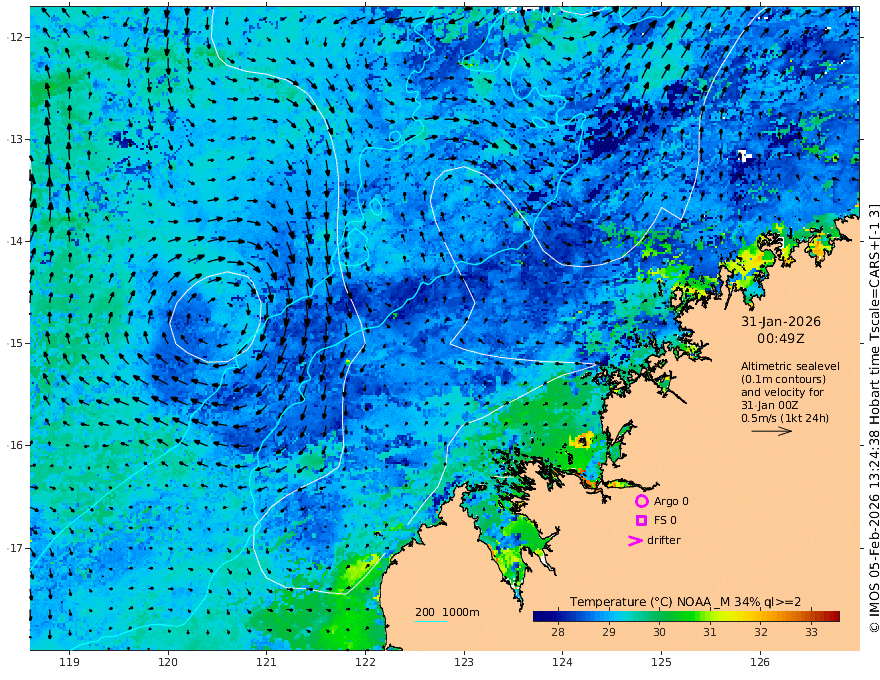Click the magenta Argo circle legend icon
The image size is (880, 680).
[x=641, y=501]
